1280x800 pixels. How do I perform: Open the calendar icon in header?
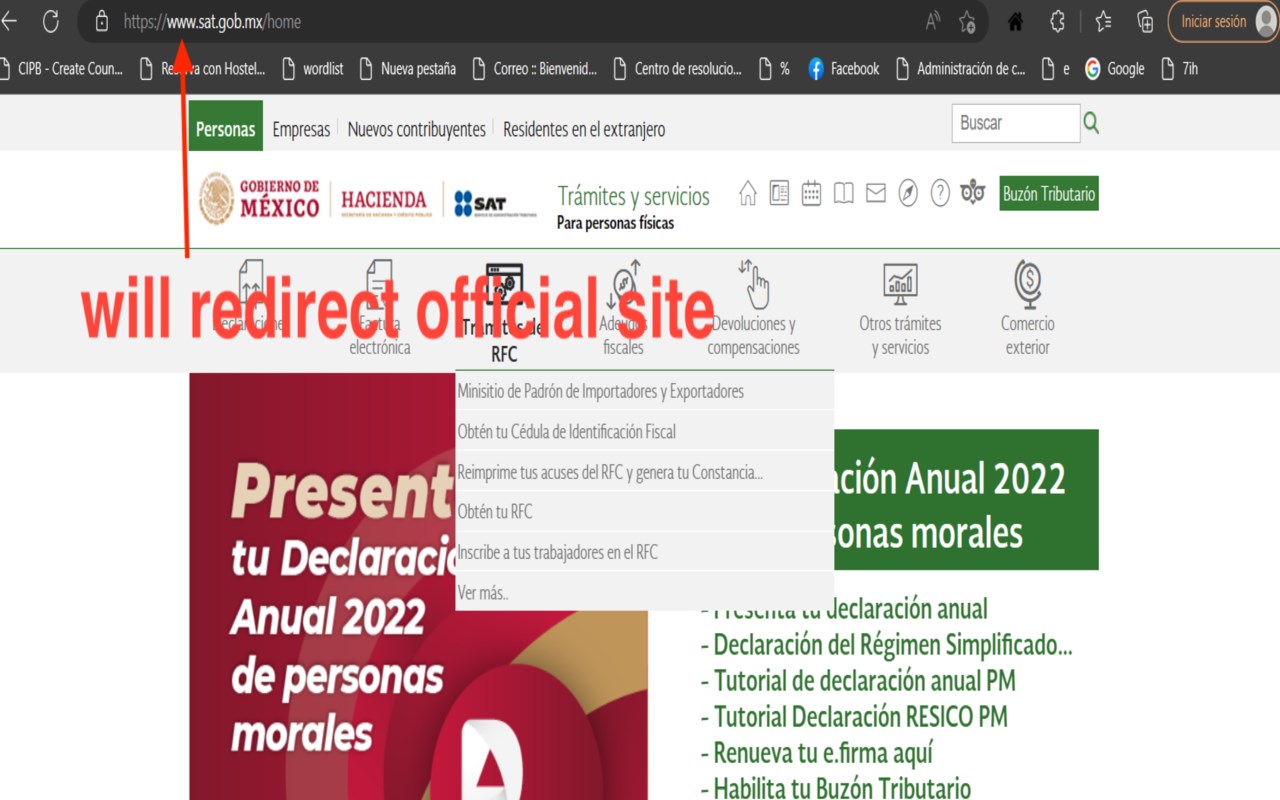point(811,193)
